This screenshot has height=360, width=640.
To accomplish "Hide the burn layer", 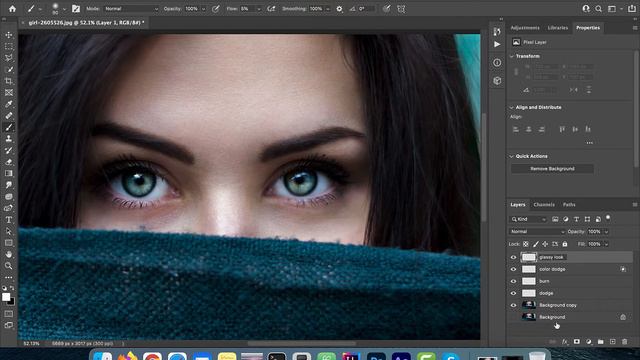I will [x=513, y=281].
